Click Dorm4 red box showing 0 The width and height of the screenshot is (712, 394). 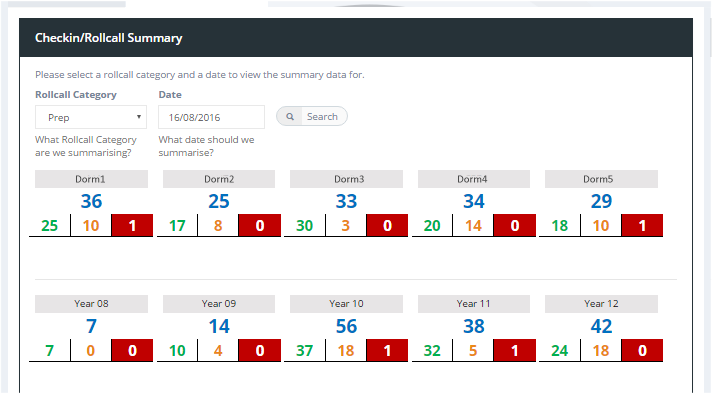[514, 225]
